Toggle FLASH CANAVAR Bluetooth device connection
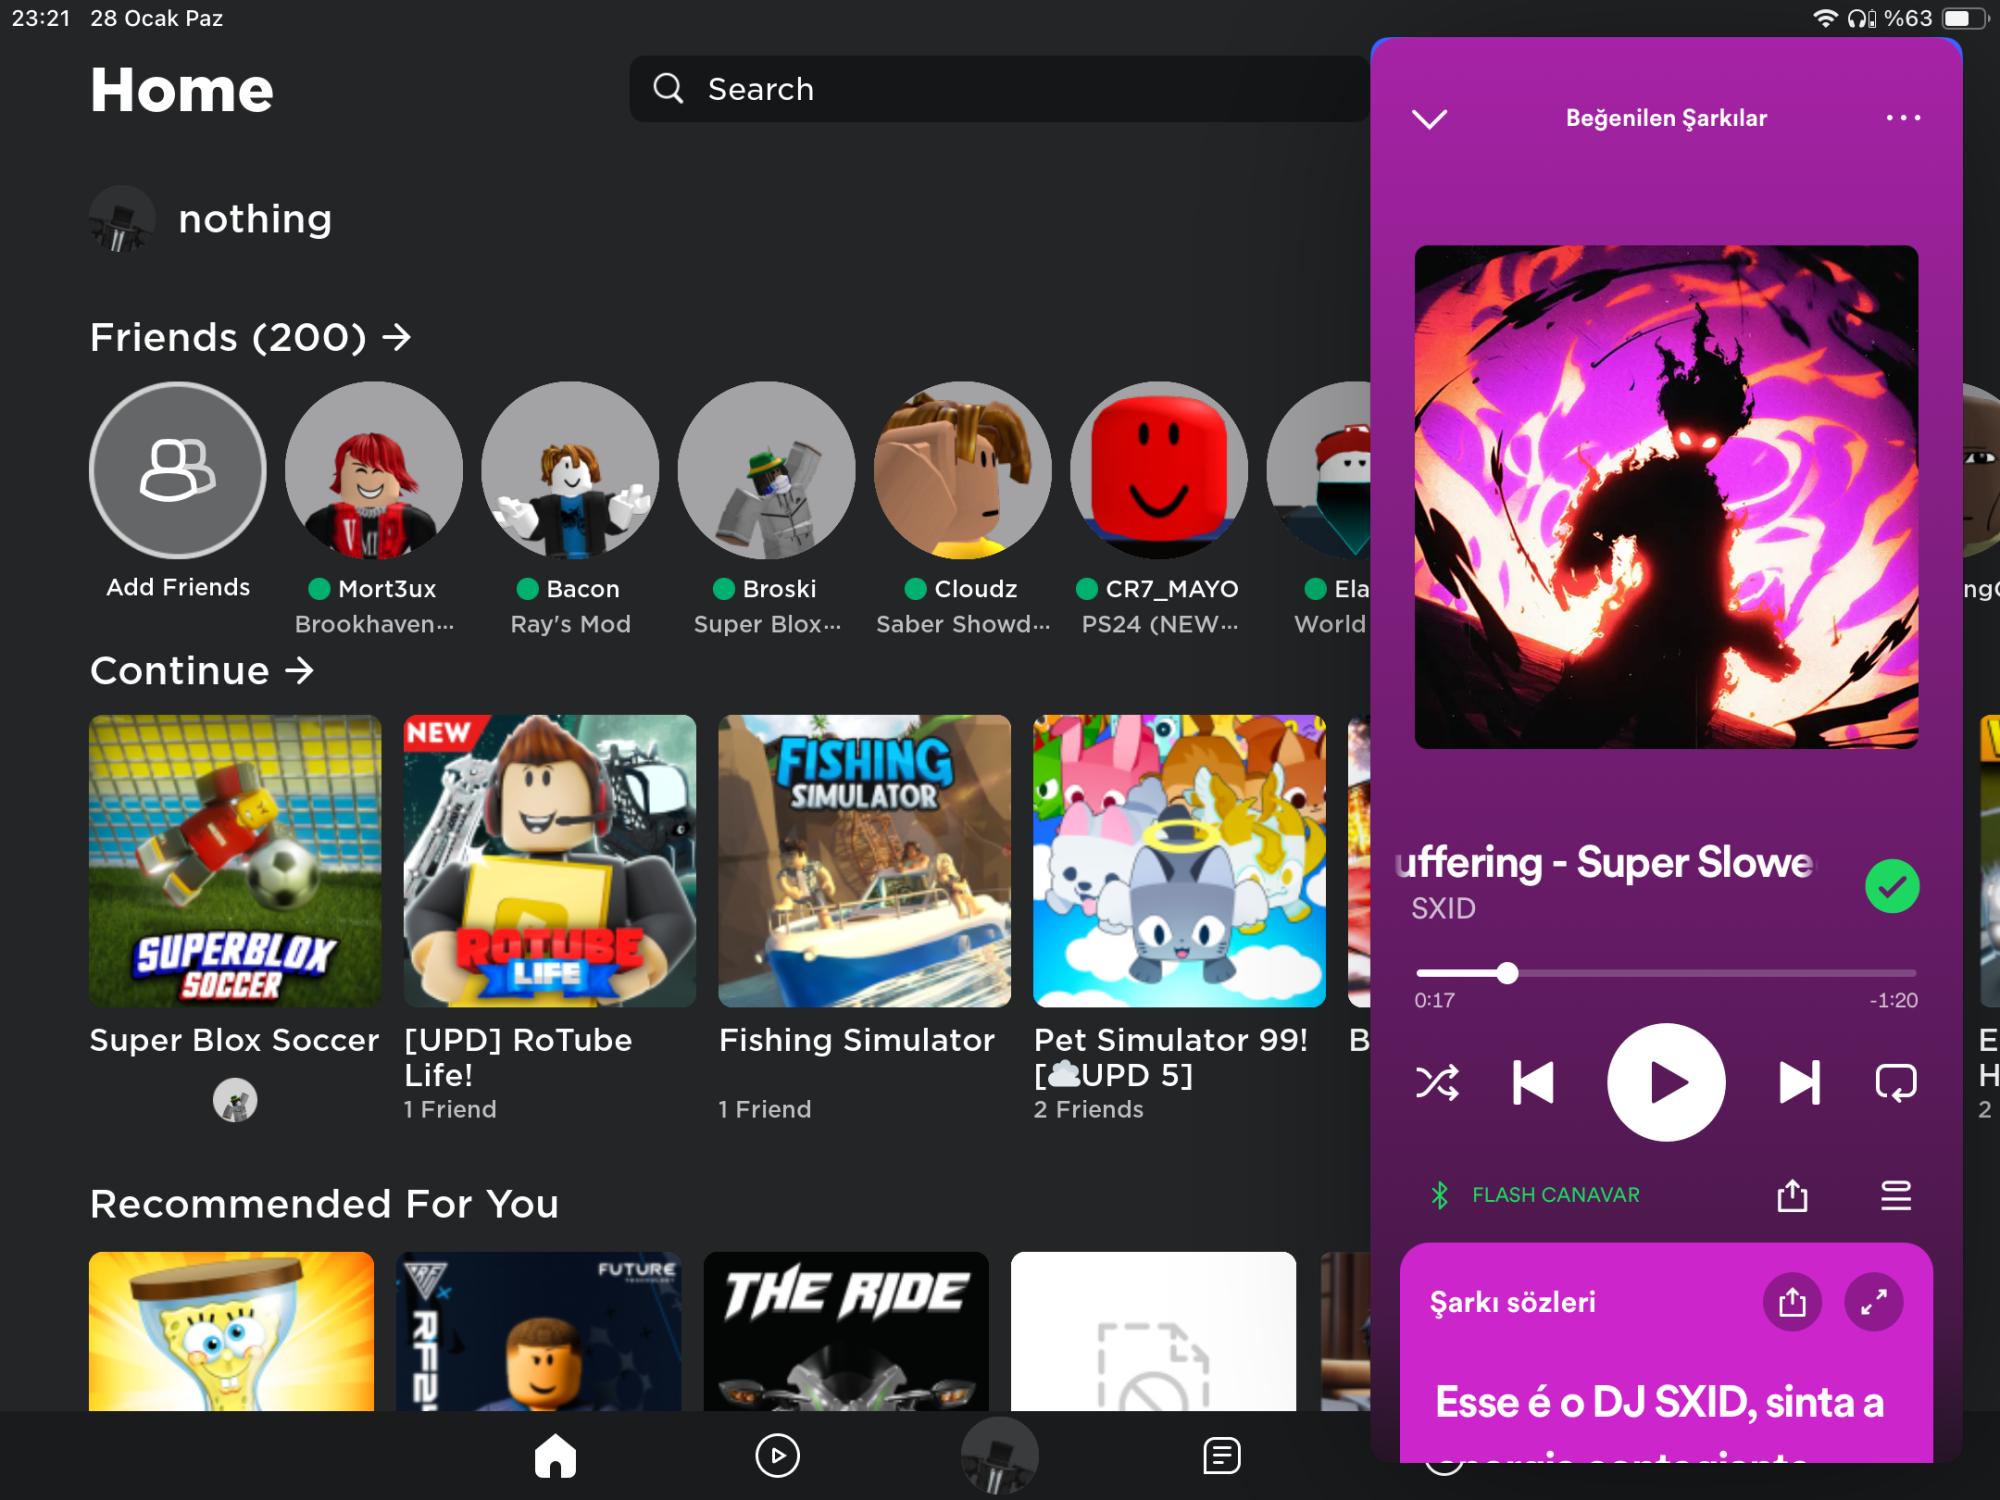Screen dimensions: 2000x1500 pos(1539,1194)
